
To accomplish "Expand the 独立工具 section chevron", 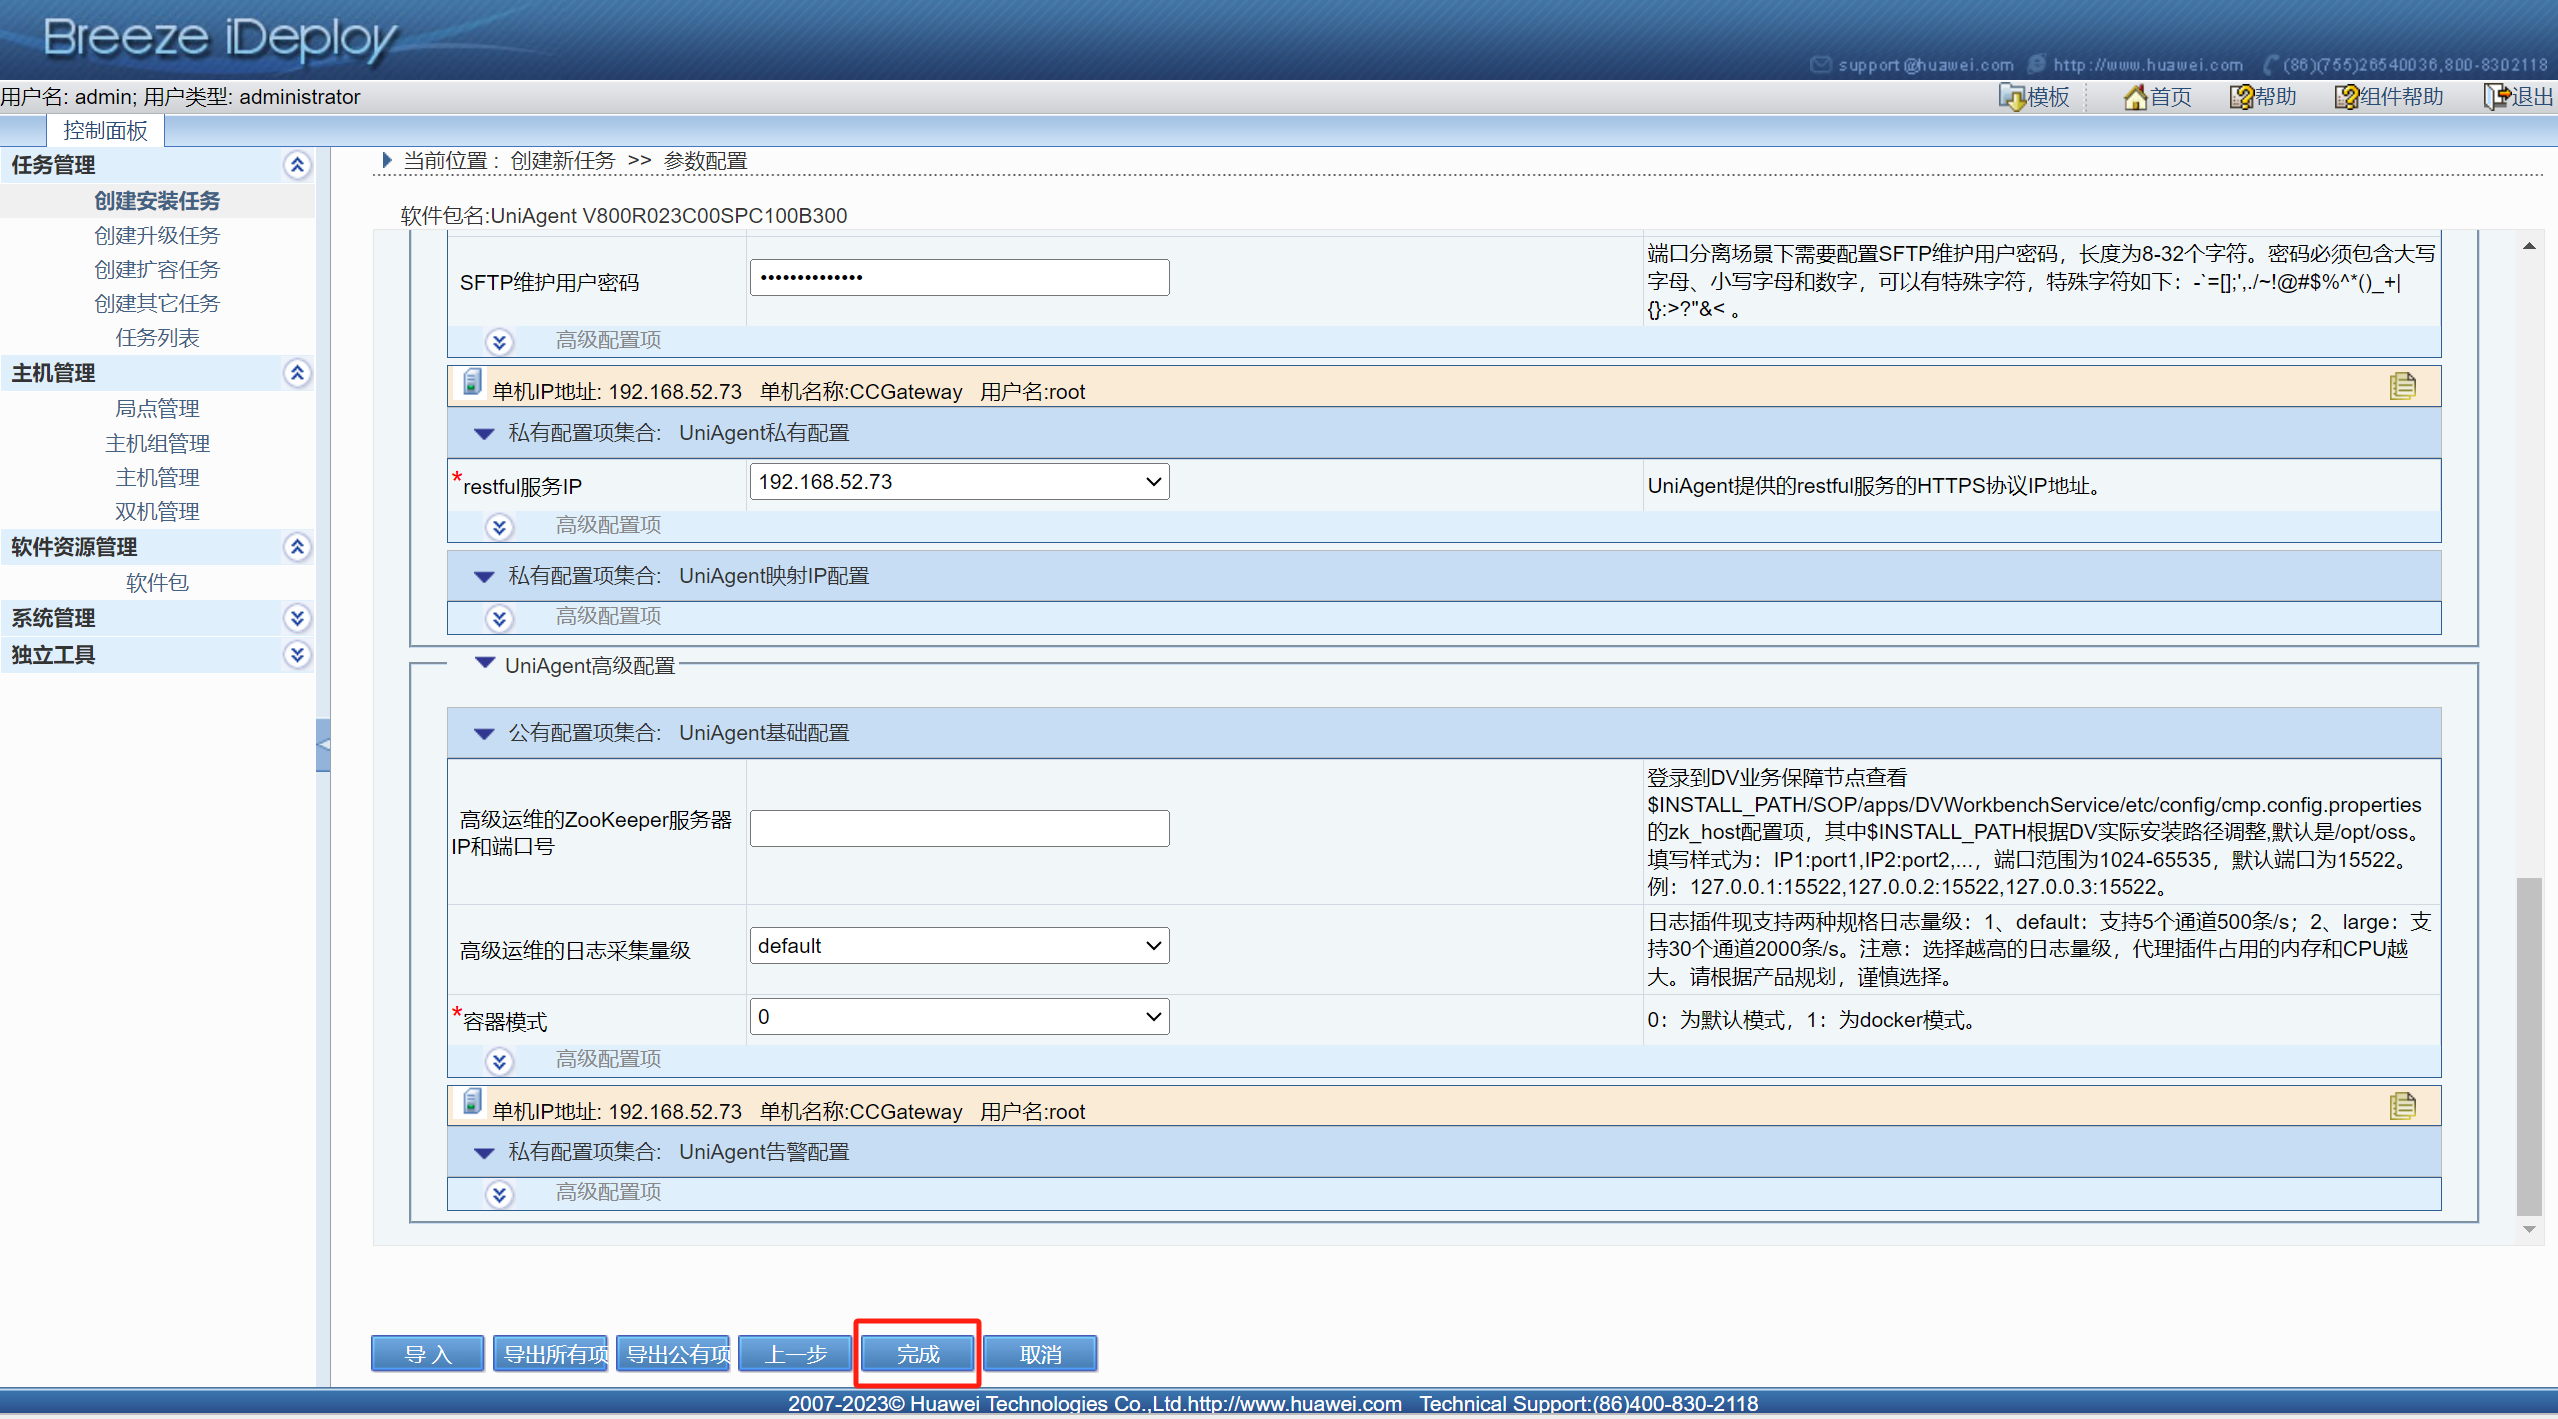I will 297,655.
